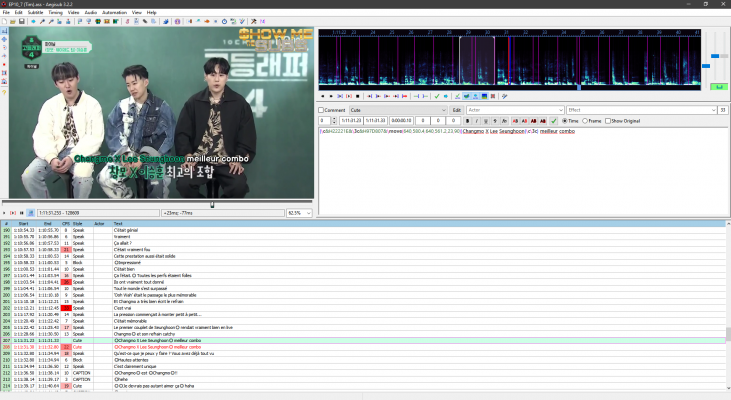Play the audio selection

(x=340, y=96)
